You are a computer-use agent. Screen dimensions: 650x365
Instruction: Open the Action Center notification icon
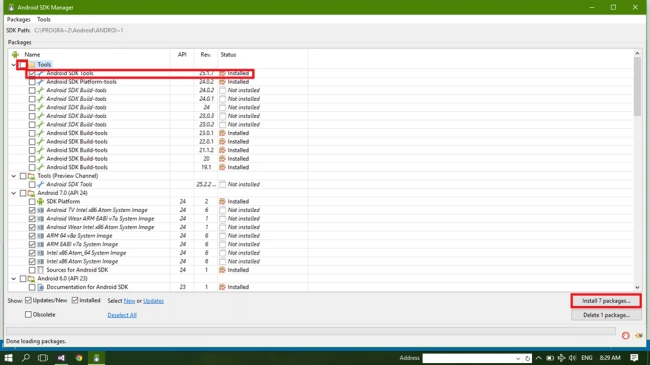coord(634,358)
